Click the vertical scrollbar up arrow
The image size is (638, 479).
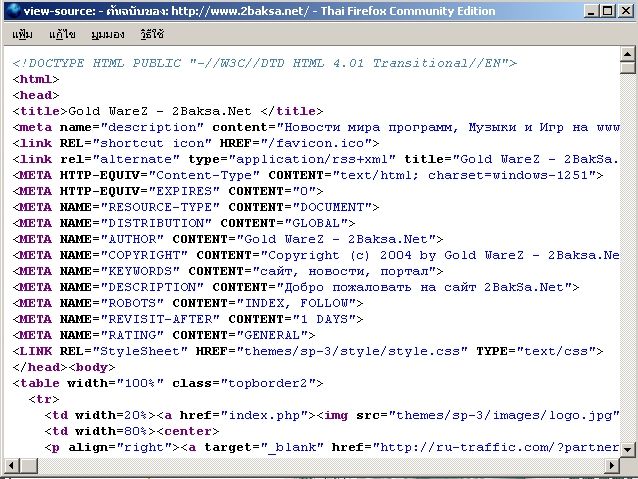point(627,54)
